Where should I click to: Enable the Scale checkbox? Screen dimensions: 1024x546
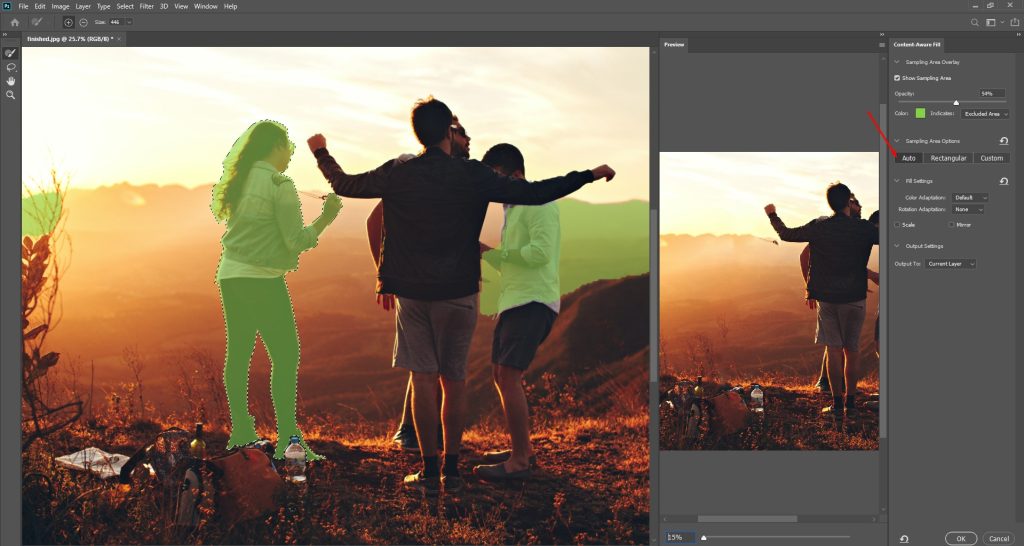(x=897, y=225)
